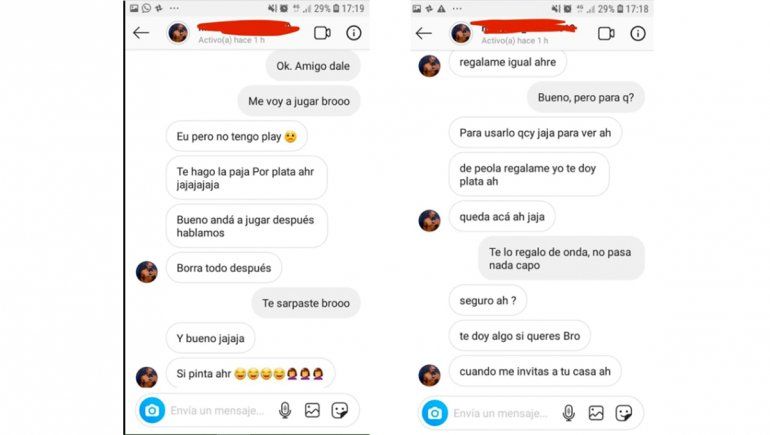Tap the 'Te sarpaste brooo' message bubble

coord(306,303)
